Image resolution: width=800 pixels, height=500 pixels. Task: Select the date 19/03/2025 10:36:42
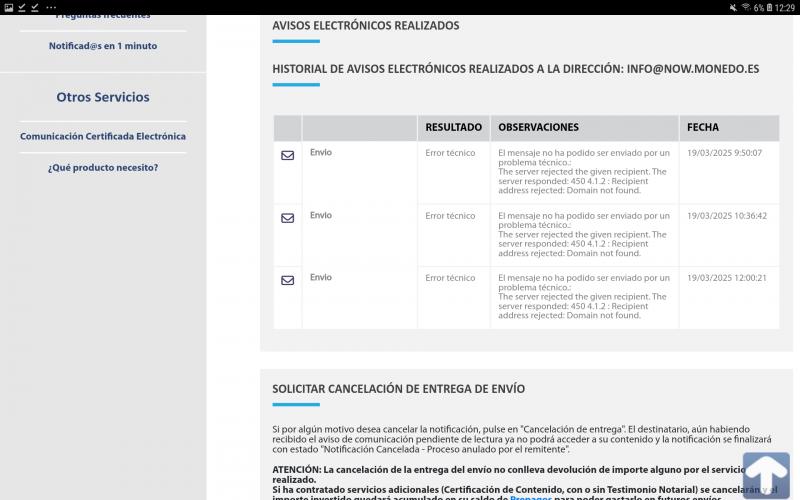727,216
